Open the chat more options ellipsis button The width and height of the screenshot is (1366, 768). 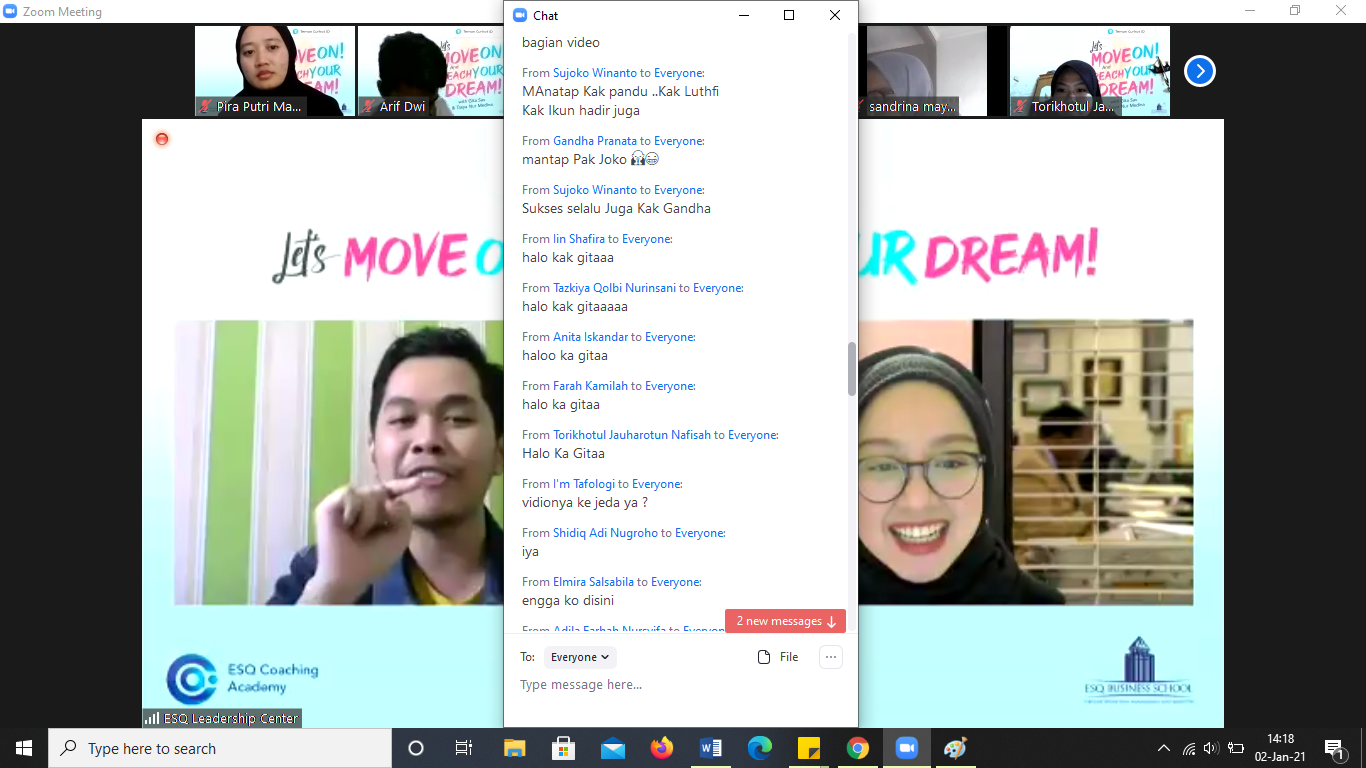pyautogui.click(x=830, y=657)
